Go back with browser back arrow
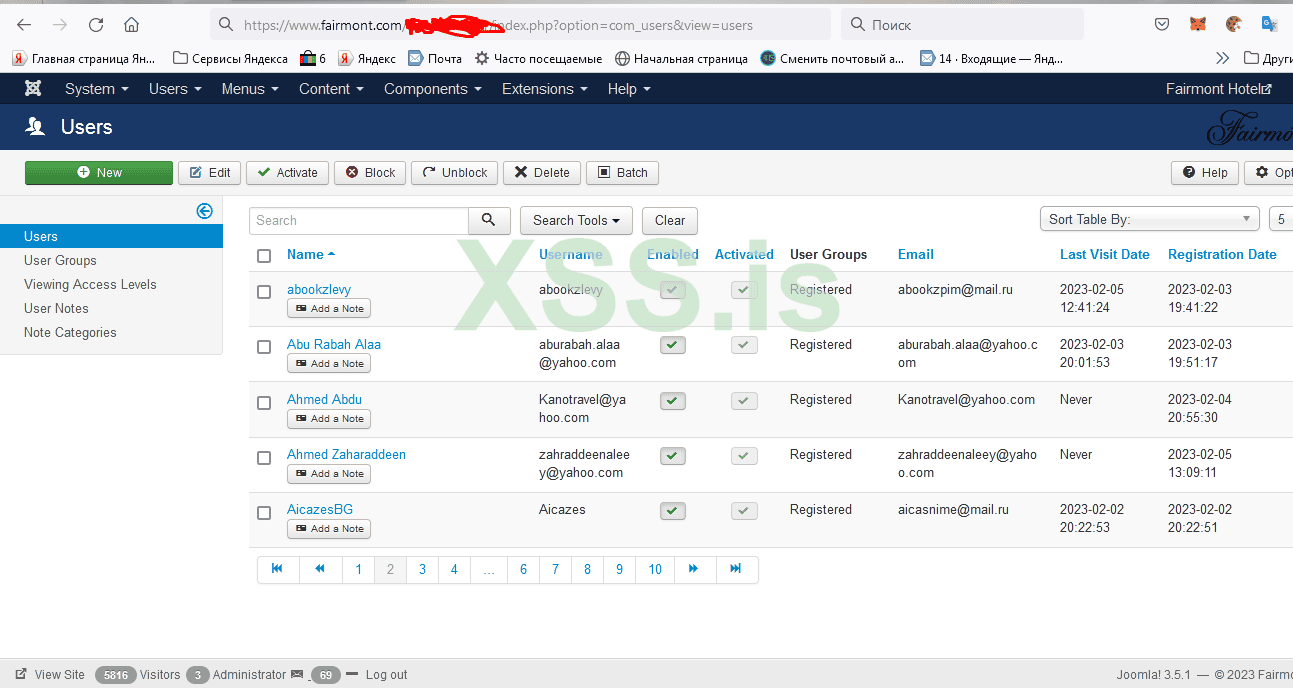Viewport: 1293px width, 688px height. pos(24,25)
